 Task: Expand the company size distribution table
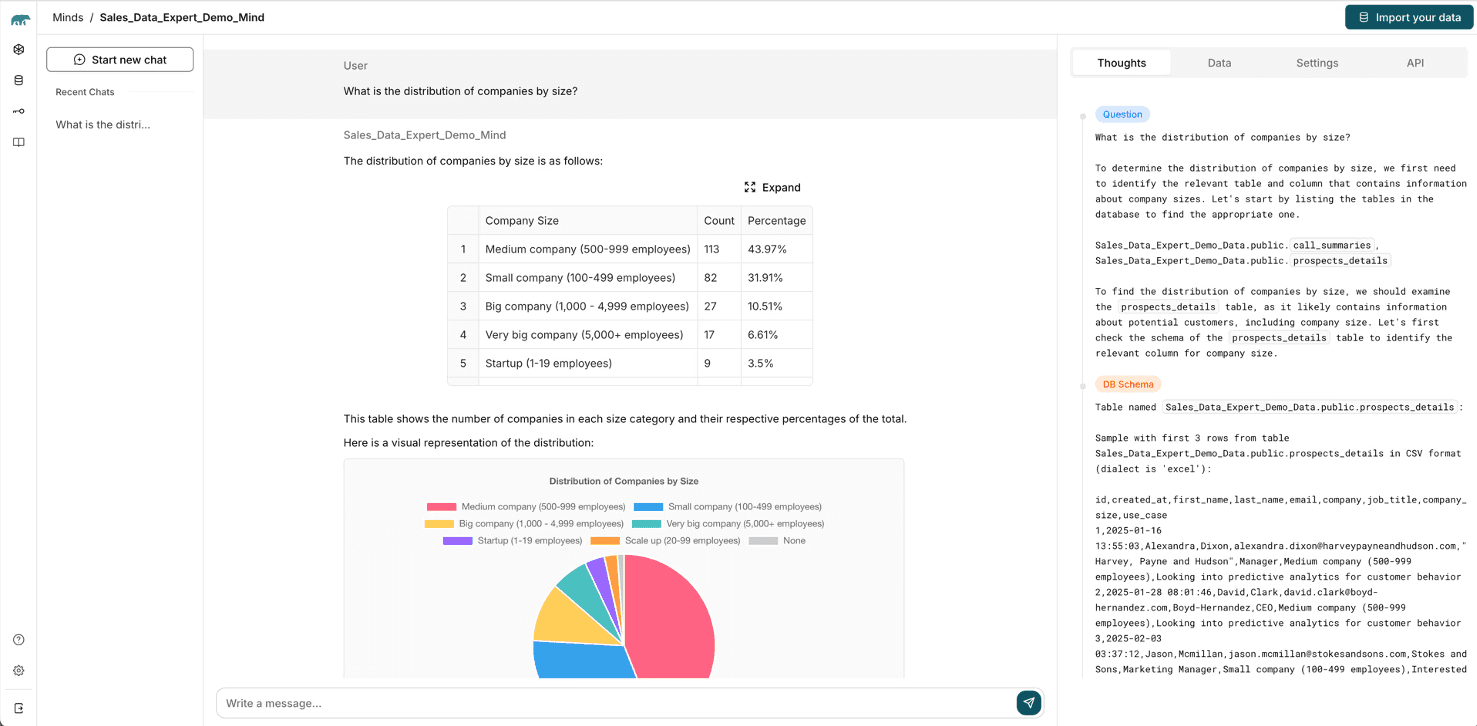(774, 187)
